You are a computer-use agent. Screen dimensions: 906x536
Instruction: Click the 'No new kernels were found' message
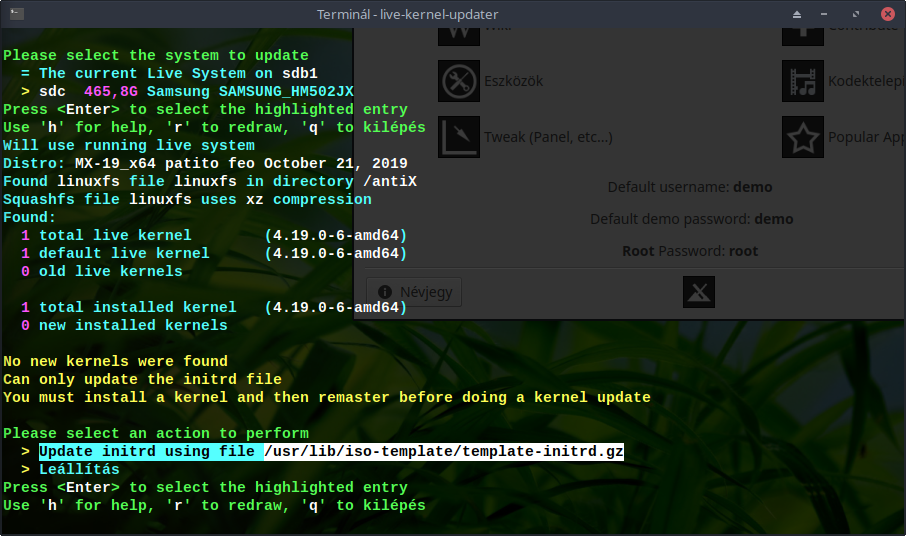116,361
